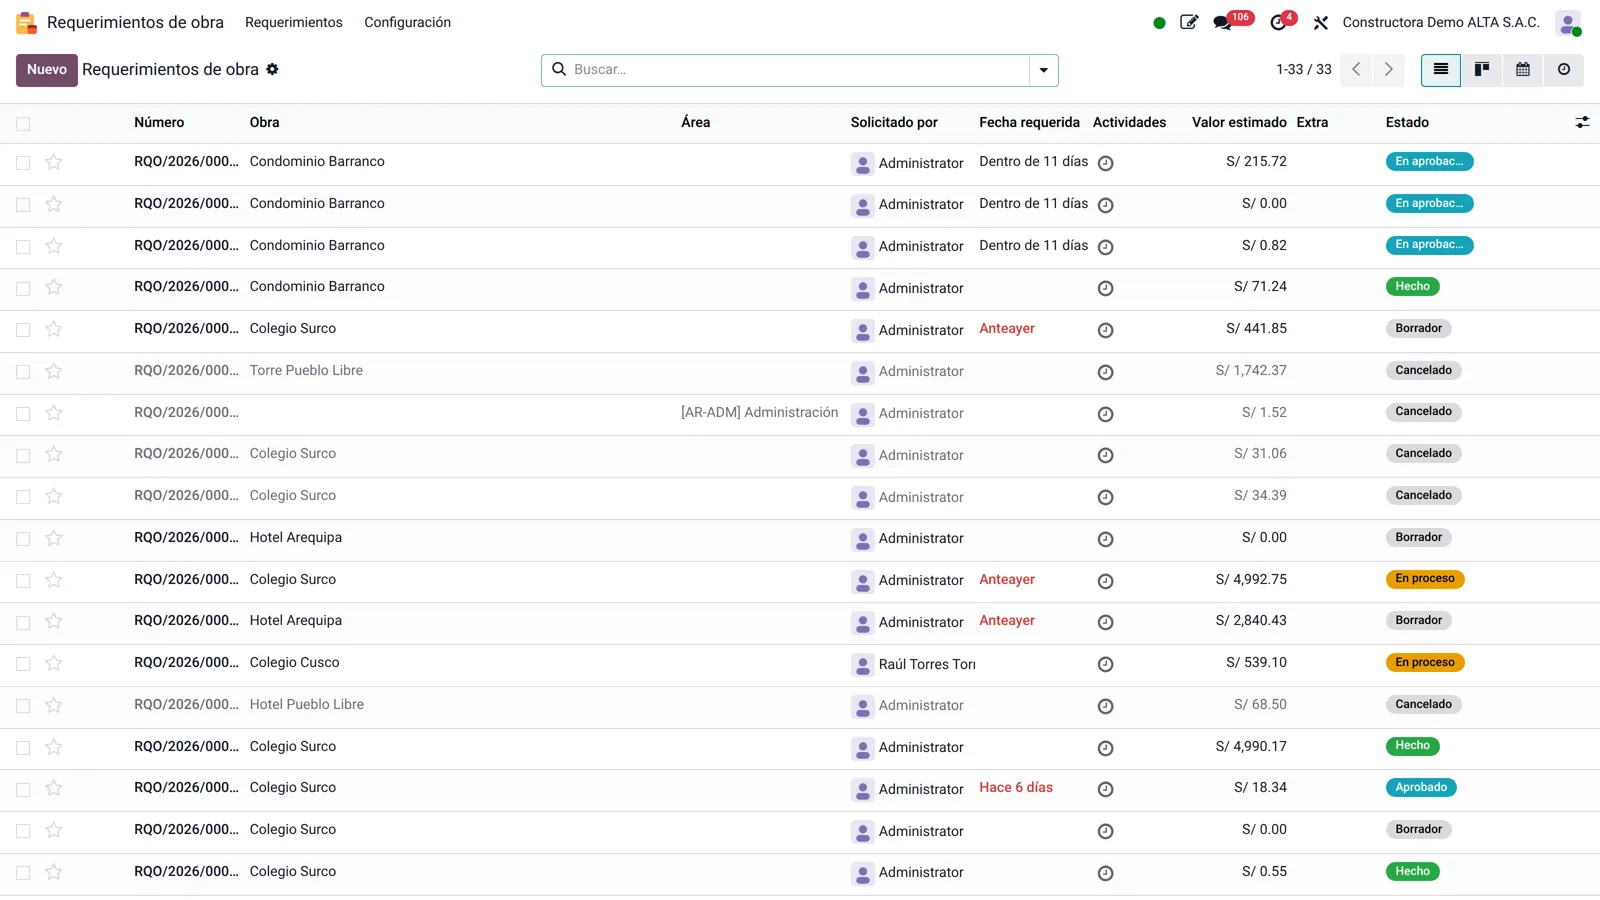Open activity clock on S/ 441.85 Colegio Surco row

pyautogui.click(x=1105, y=330)
